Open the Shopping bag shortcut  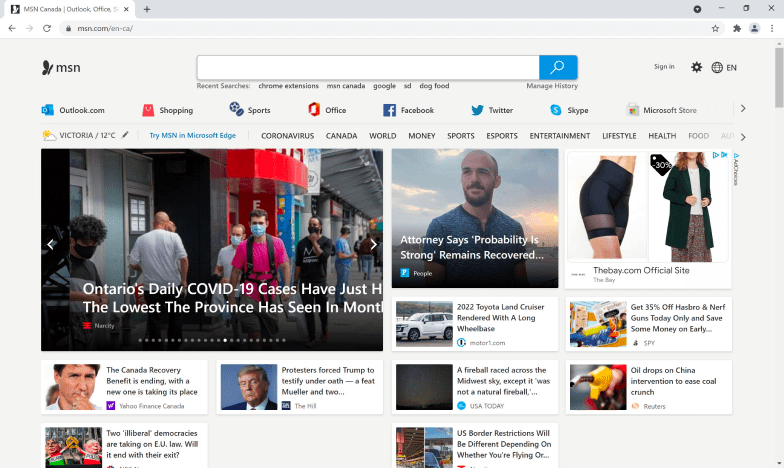coord(148,110)
